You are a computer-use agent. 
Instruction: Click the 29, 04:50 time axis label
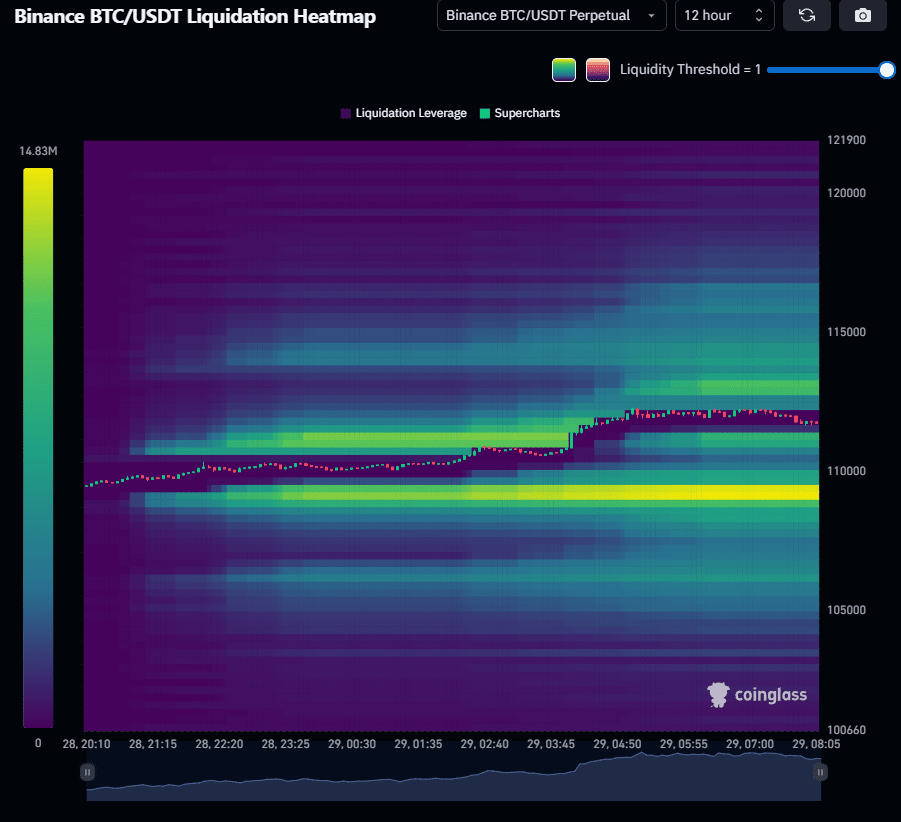(x=618, y=744)
